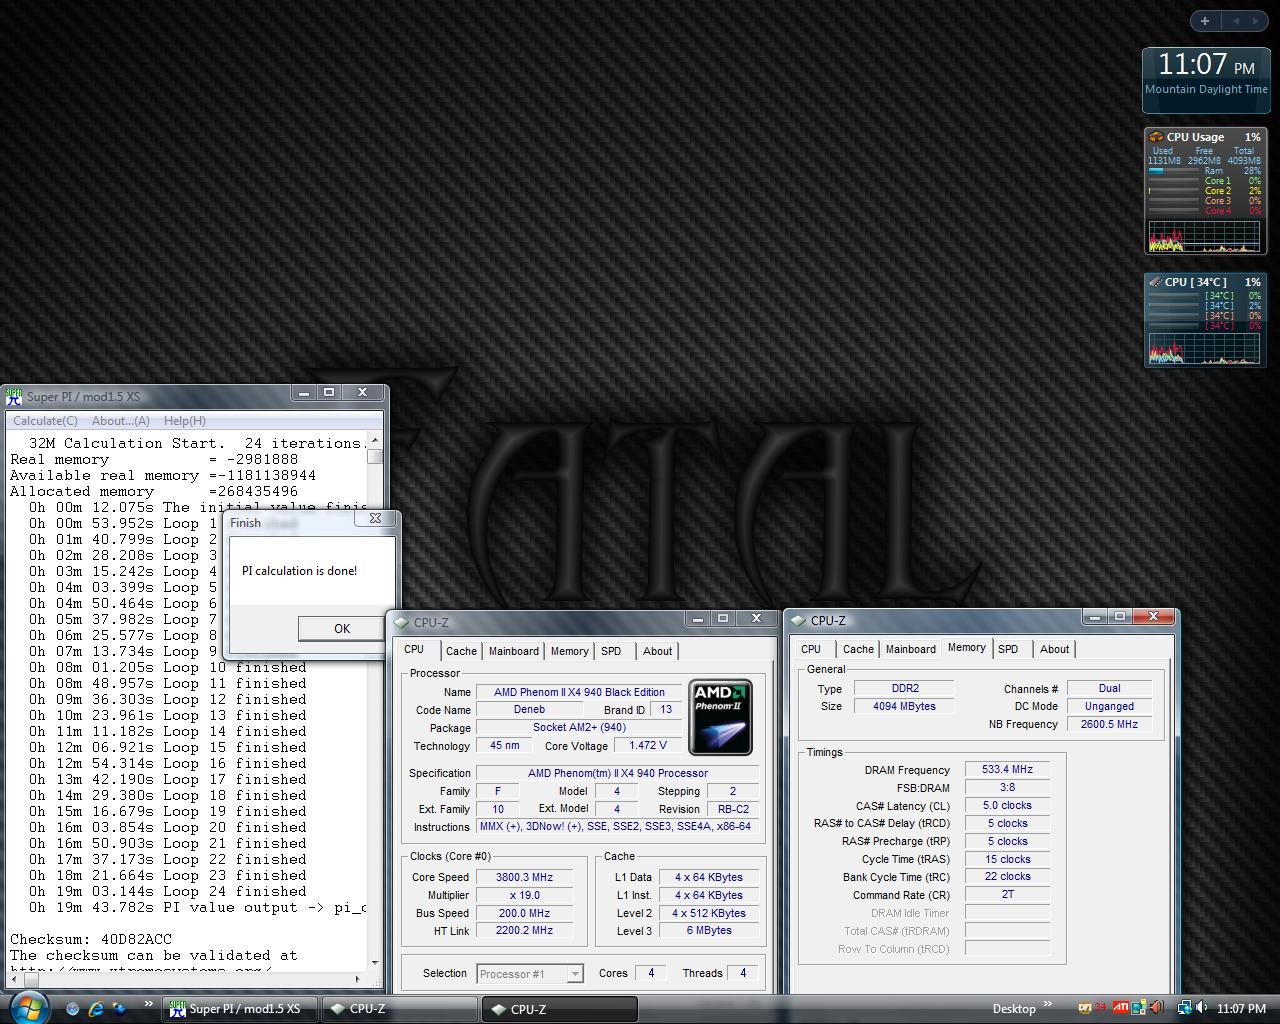The width and height of the screenshot is (1280, 1024).
Task: Click the DRAM Frequency 533.4 MHz field
Action: click(1007, 770)
